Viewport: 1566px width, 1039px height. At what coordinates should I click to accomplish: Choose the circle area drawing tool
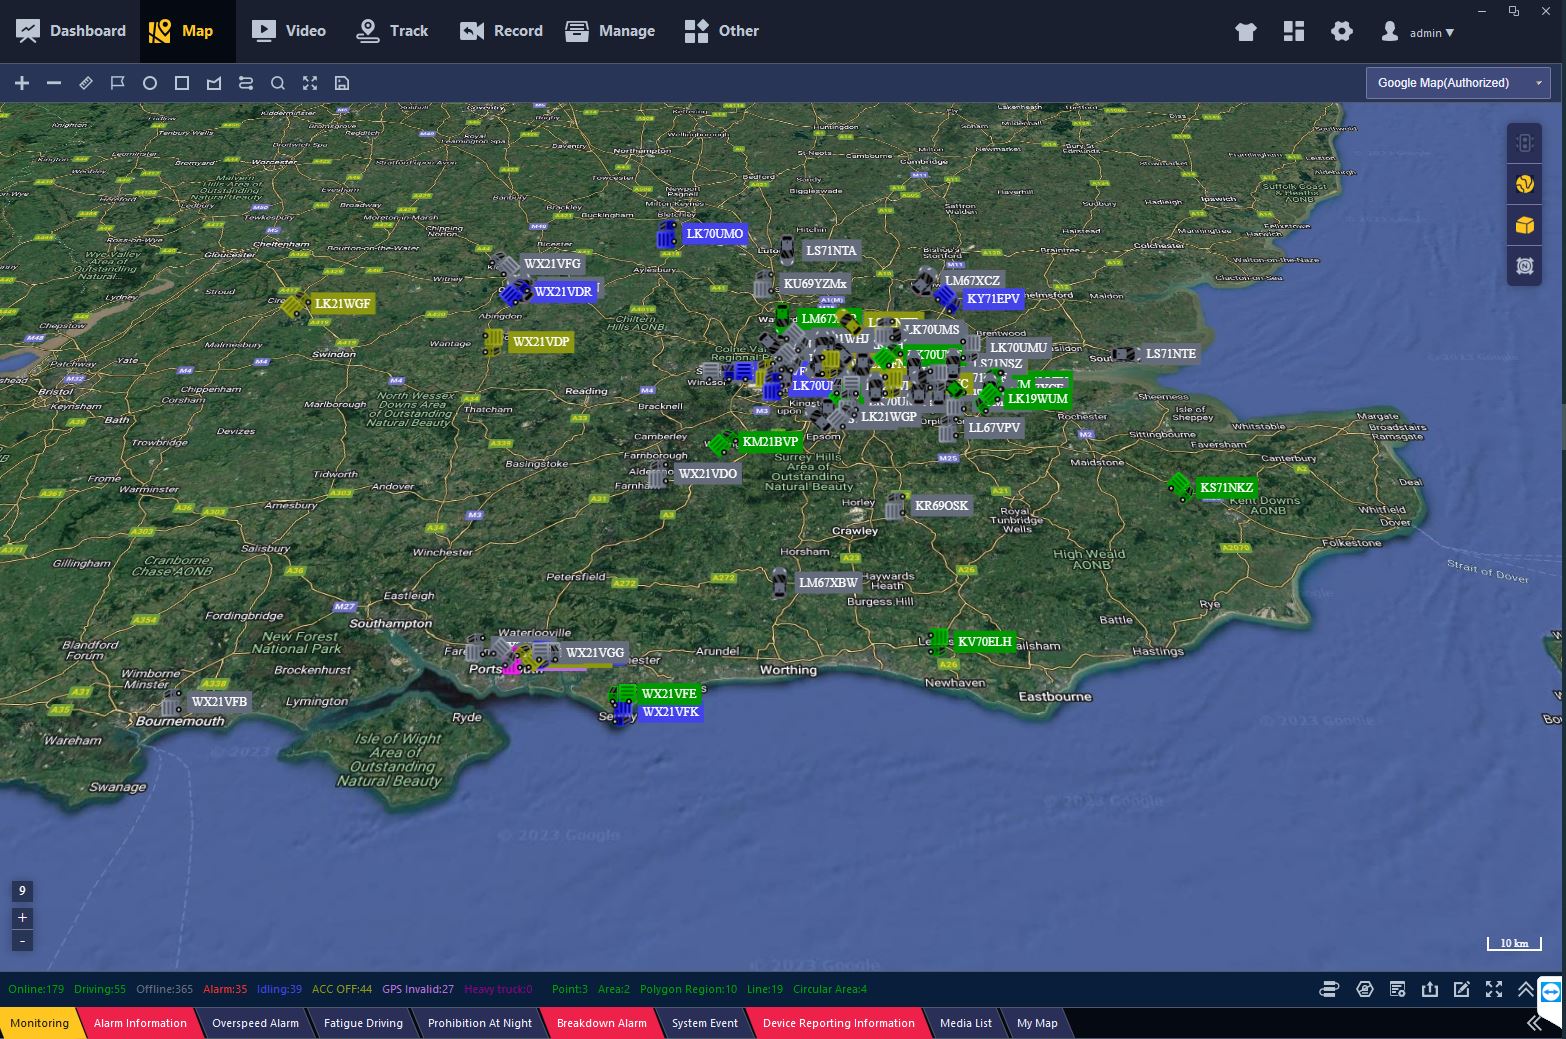[x=150, y=83]
